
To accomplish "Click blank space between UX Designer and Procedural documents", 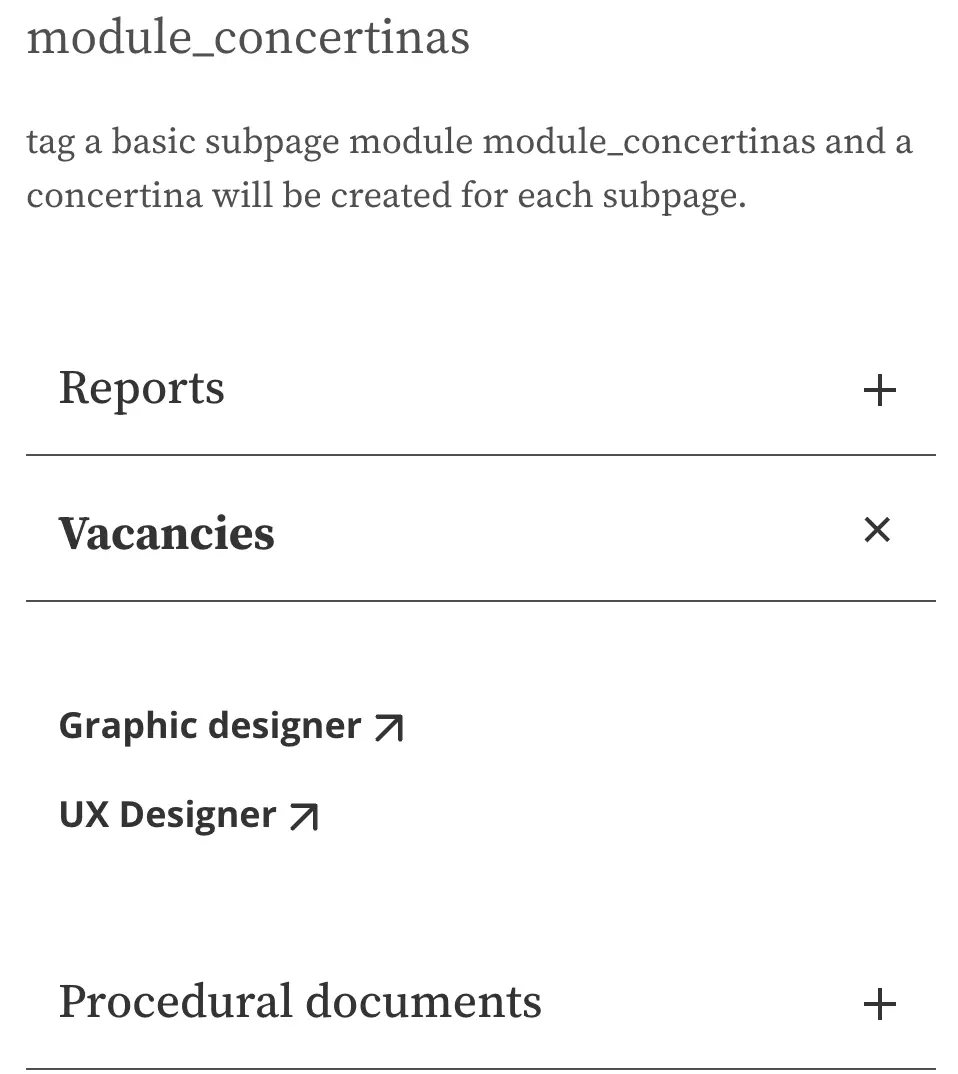I will point(480,900).
